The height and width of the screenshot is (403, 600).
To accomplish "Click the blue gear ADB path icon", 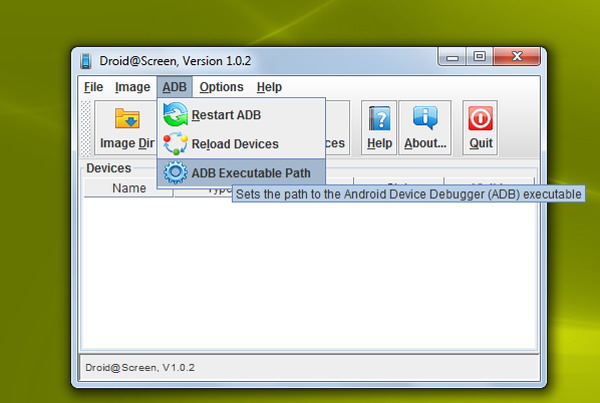I will 175,173.
